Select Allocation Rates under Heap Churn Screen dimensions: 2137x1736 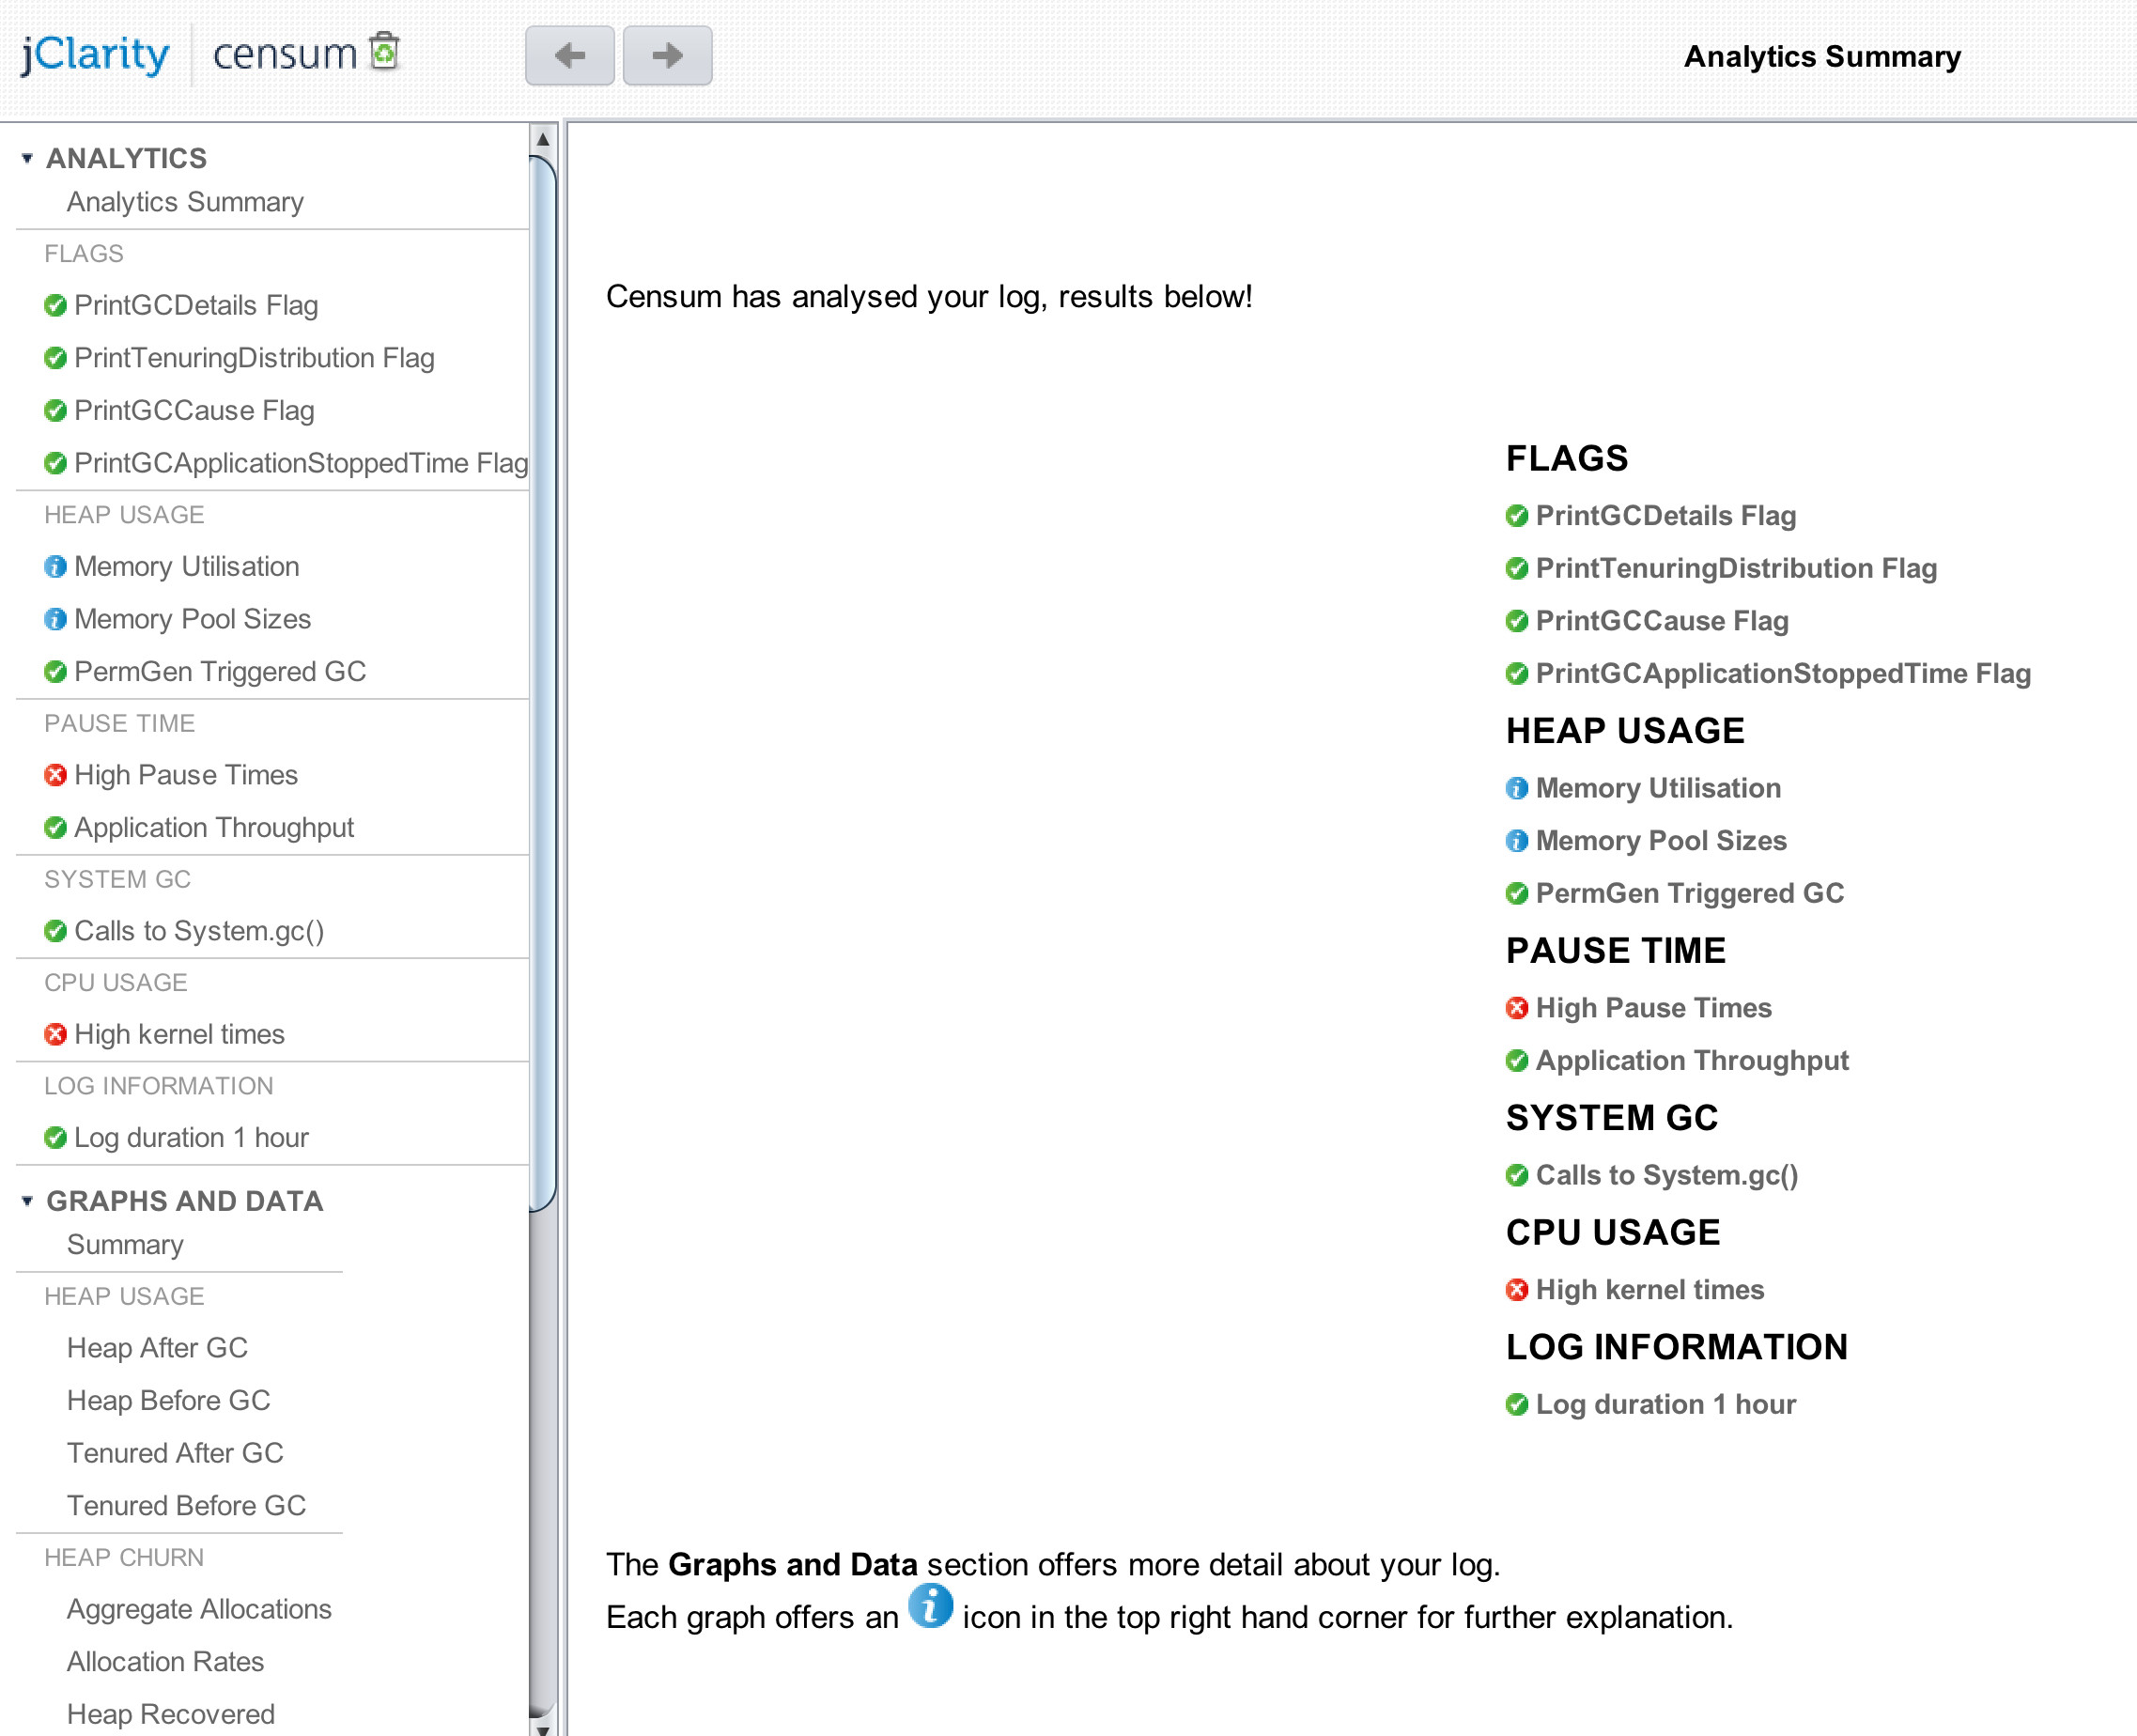165,1662
